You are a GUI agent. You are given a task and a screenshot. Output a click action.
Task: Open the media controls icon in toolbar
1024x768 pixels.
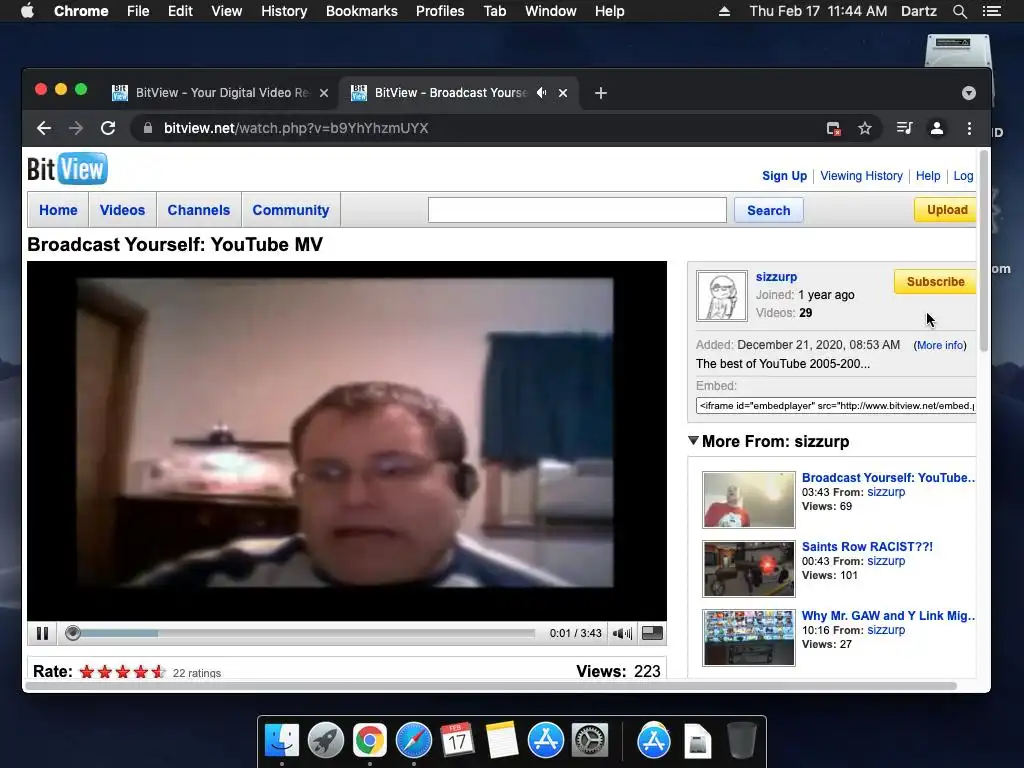[904, 129]
